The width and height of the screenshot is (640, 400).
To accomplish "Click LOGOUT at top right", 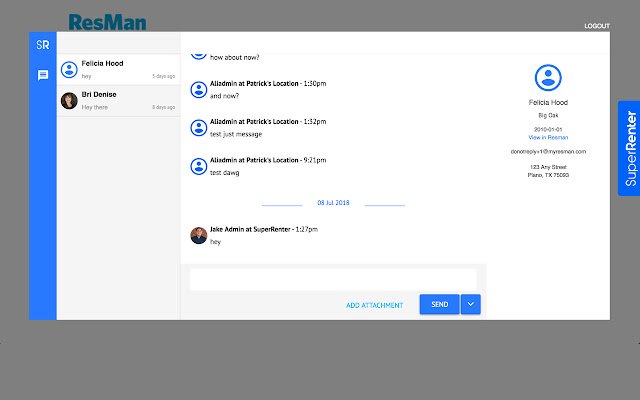I will coord(597,26).
